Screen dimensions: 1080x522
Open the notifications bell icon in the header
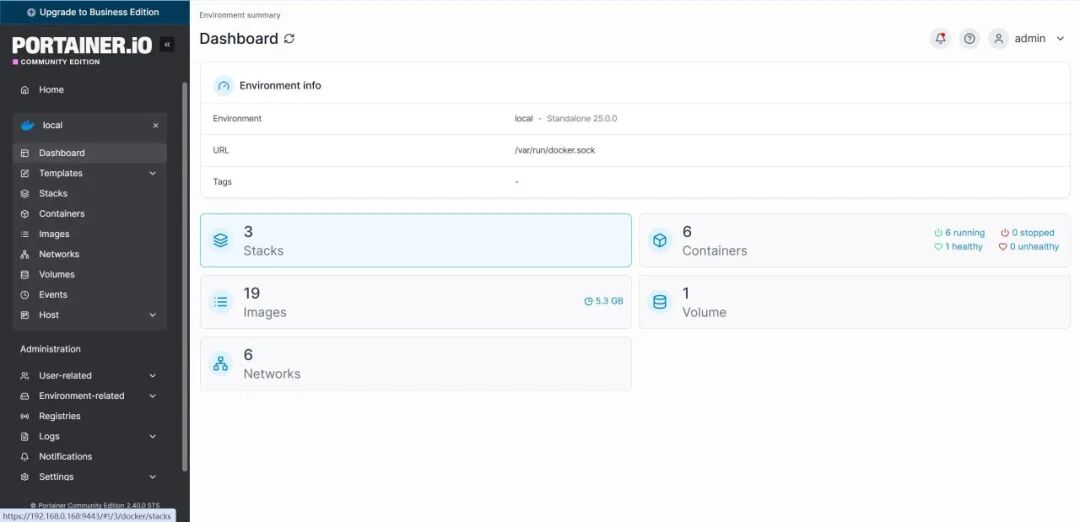[940, 39]
